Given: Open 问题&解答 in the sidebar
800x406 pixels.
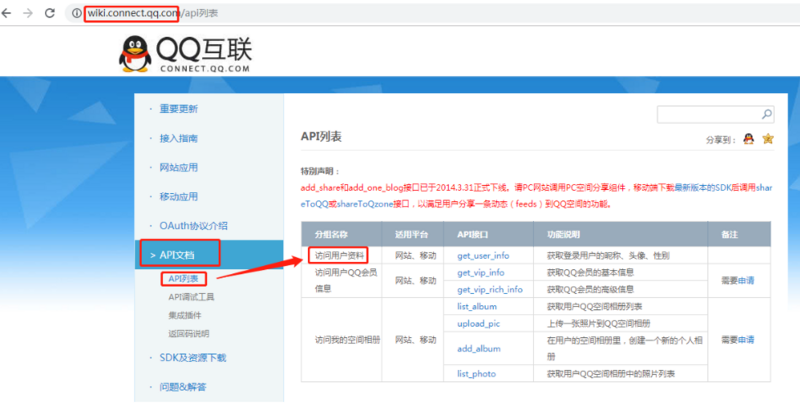Looking at the screenshot, I should 183,387.
